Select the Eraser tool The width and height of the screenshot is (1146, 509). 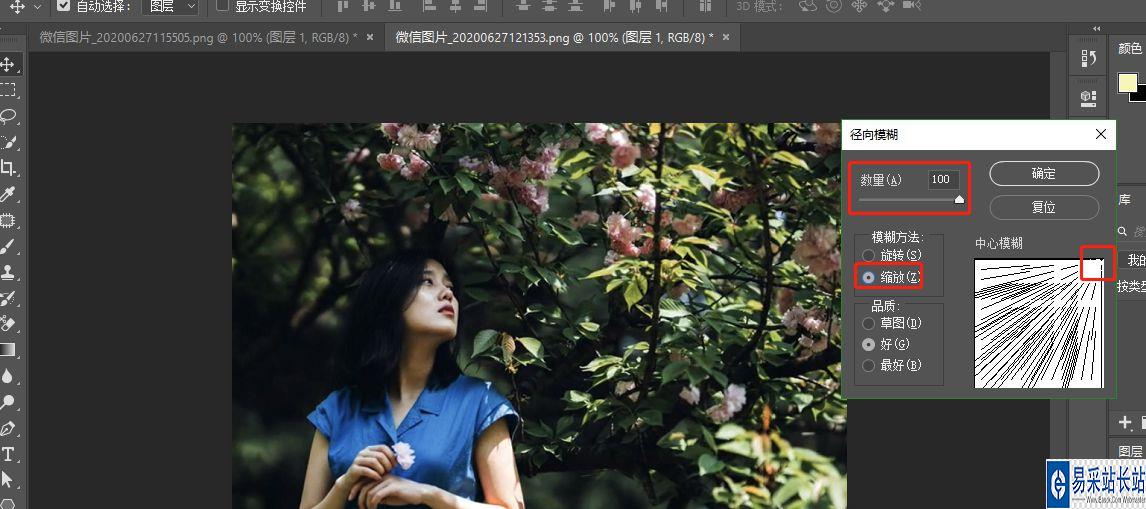(x=8, y=323)
